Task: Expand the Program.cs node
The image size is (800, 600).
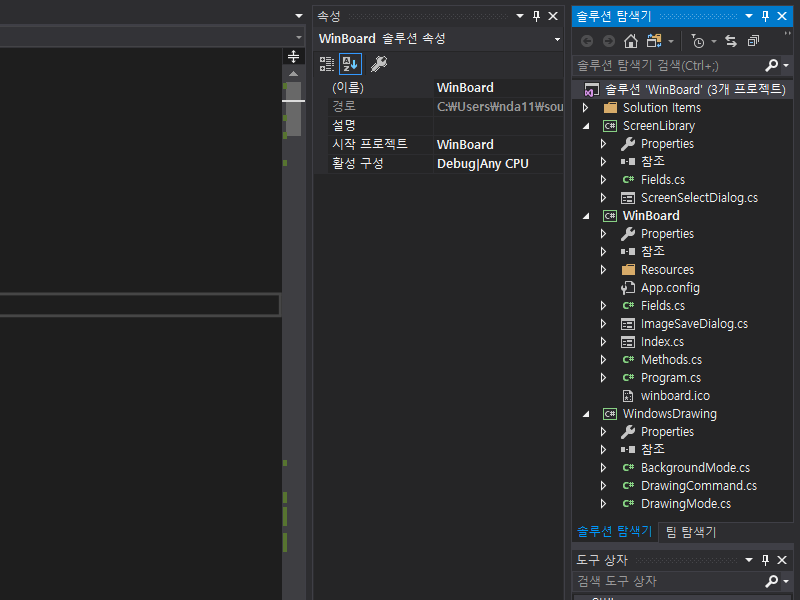Action: (x=604, y=378)
